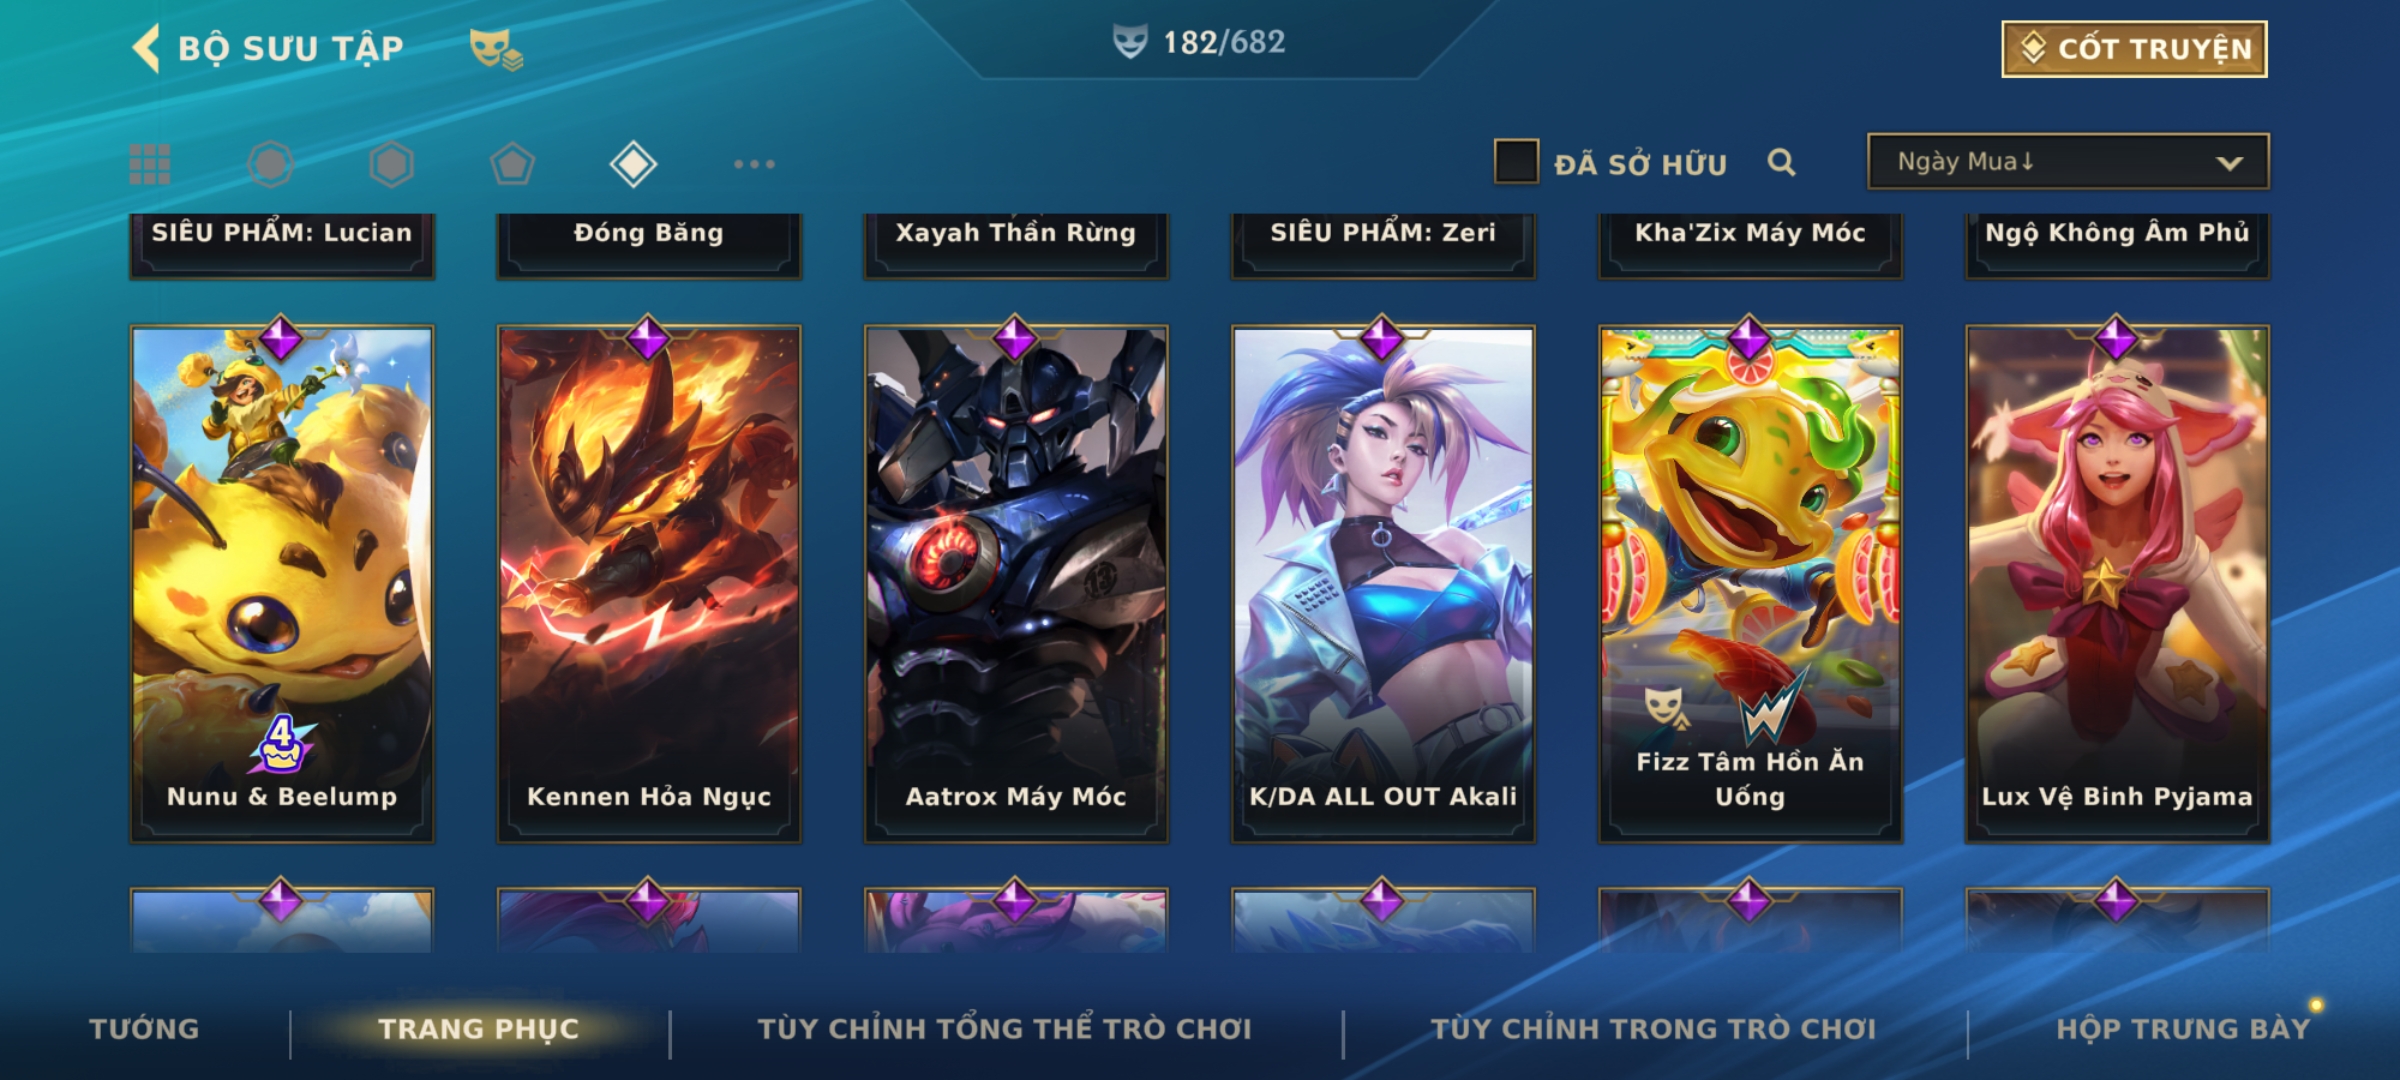Open the Hộp Trưng Bày tab
Screen dimensions: 2400x1080
point(2183,1028)
